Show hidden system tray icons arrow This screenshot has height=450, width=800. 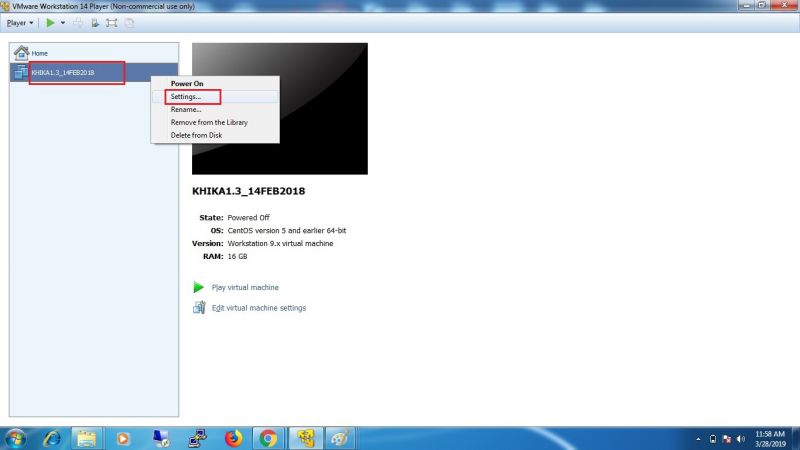[698, 439]
